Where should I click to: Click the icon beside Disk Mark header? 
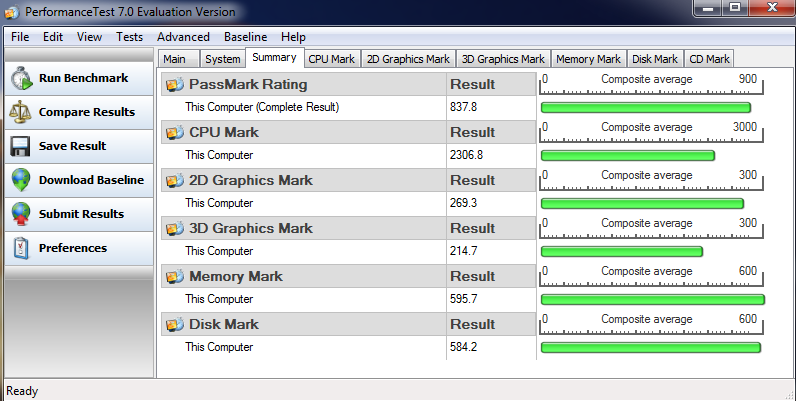pos(175,324)
